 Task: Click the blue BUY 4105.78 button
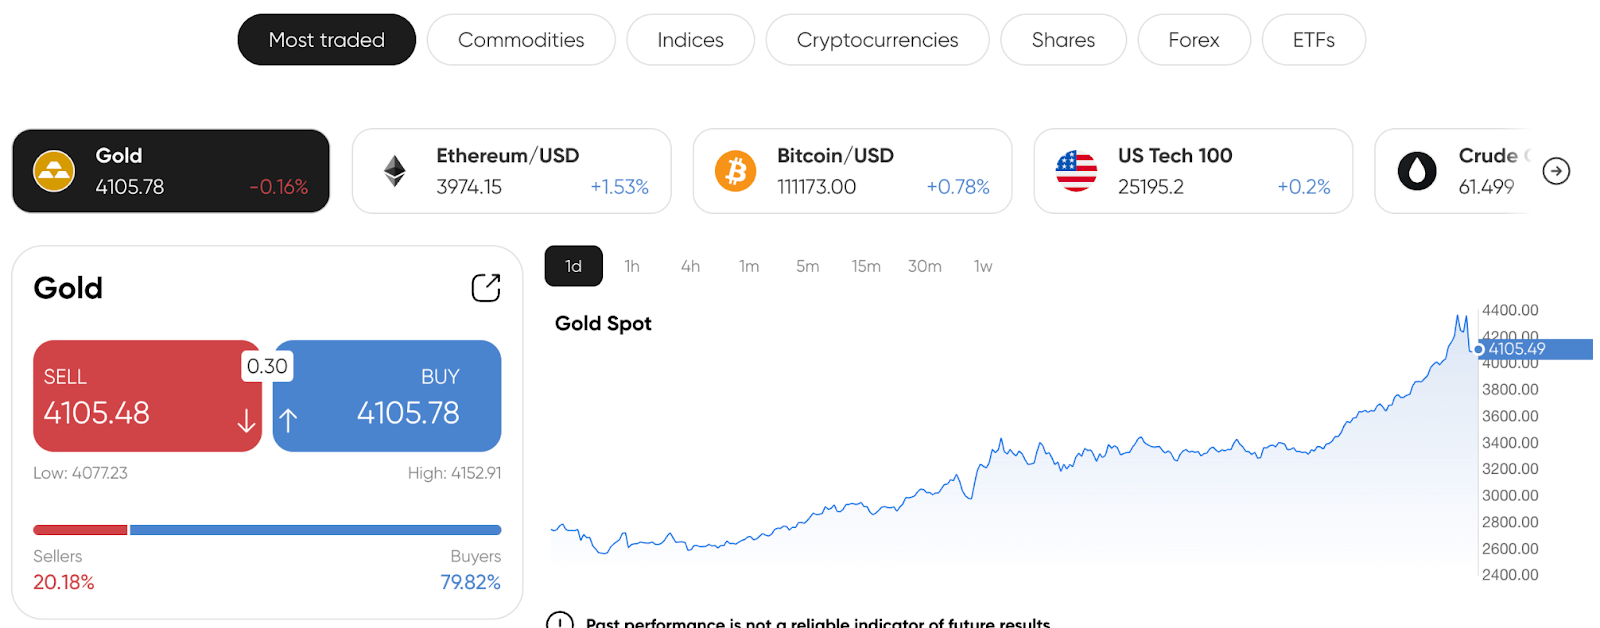tap(387, 396)
